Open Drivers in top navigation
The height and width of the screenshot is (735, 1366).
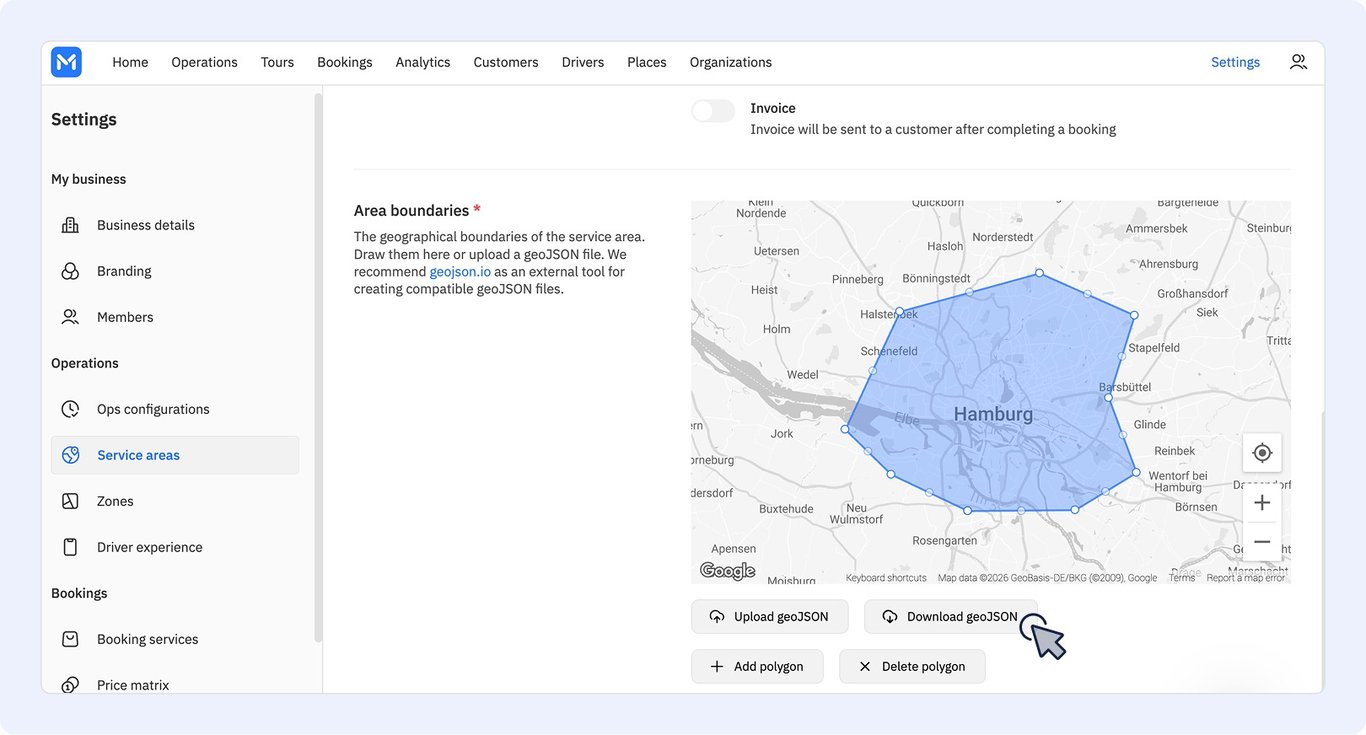pos(583,62)
